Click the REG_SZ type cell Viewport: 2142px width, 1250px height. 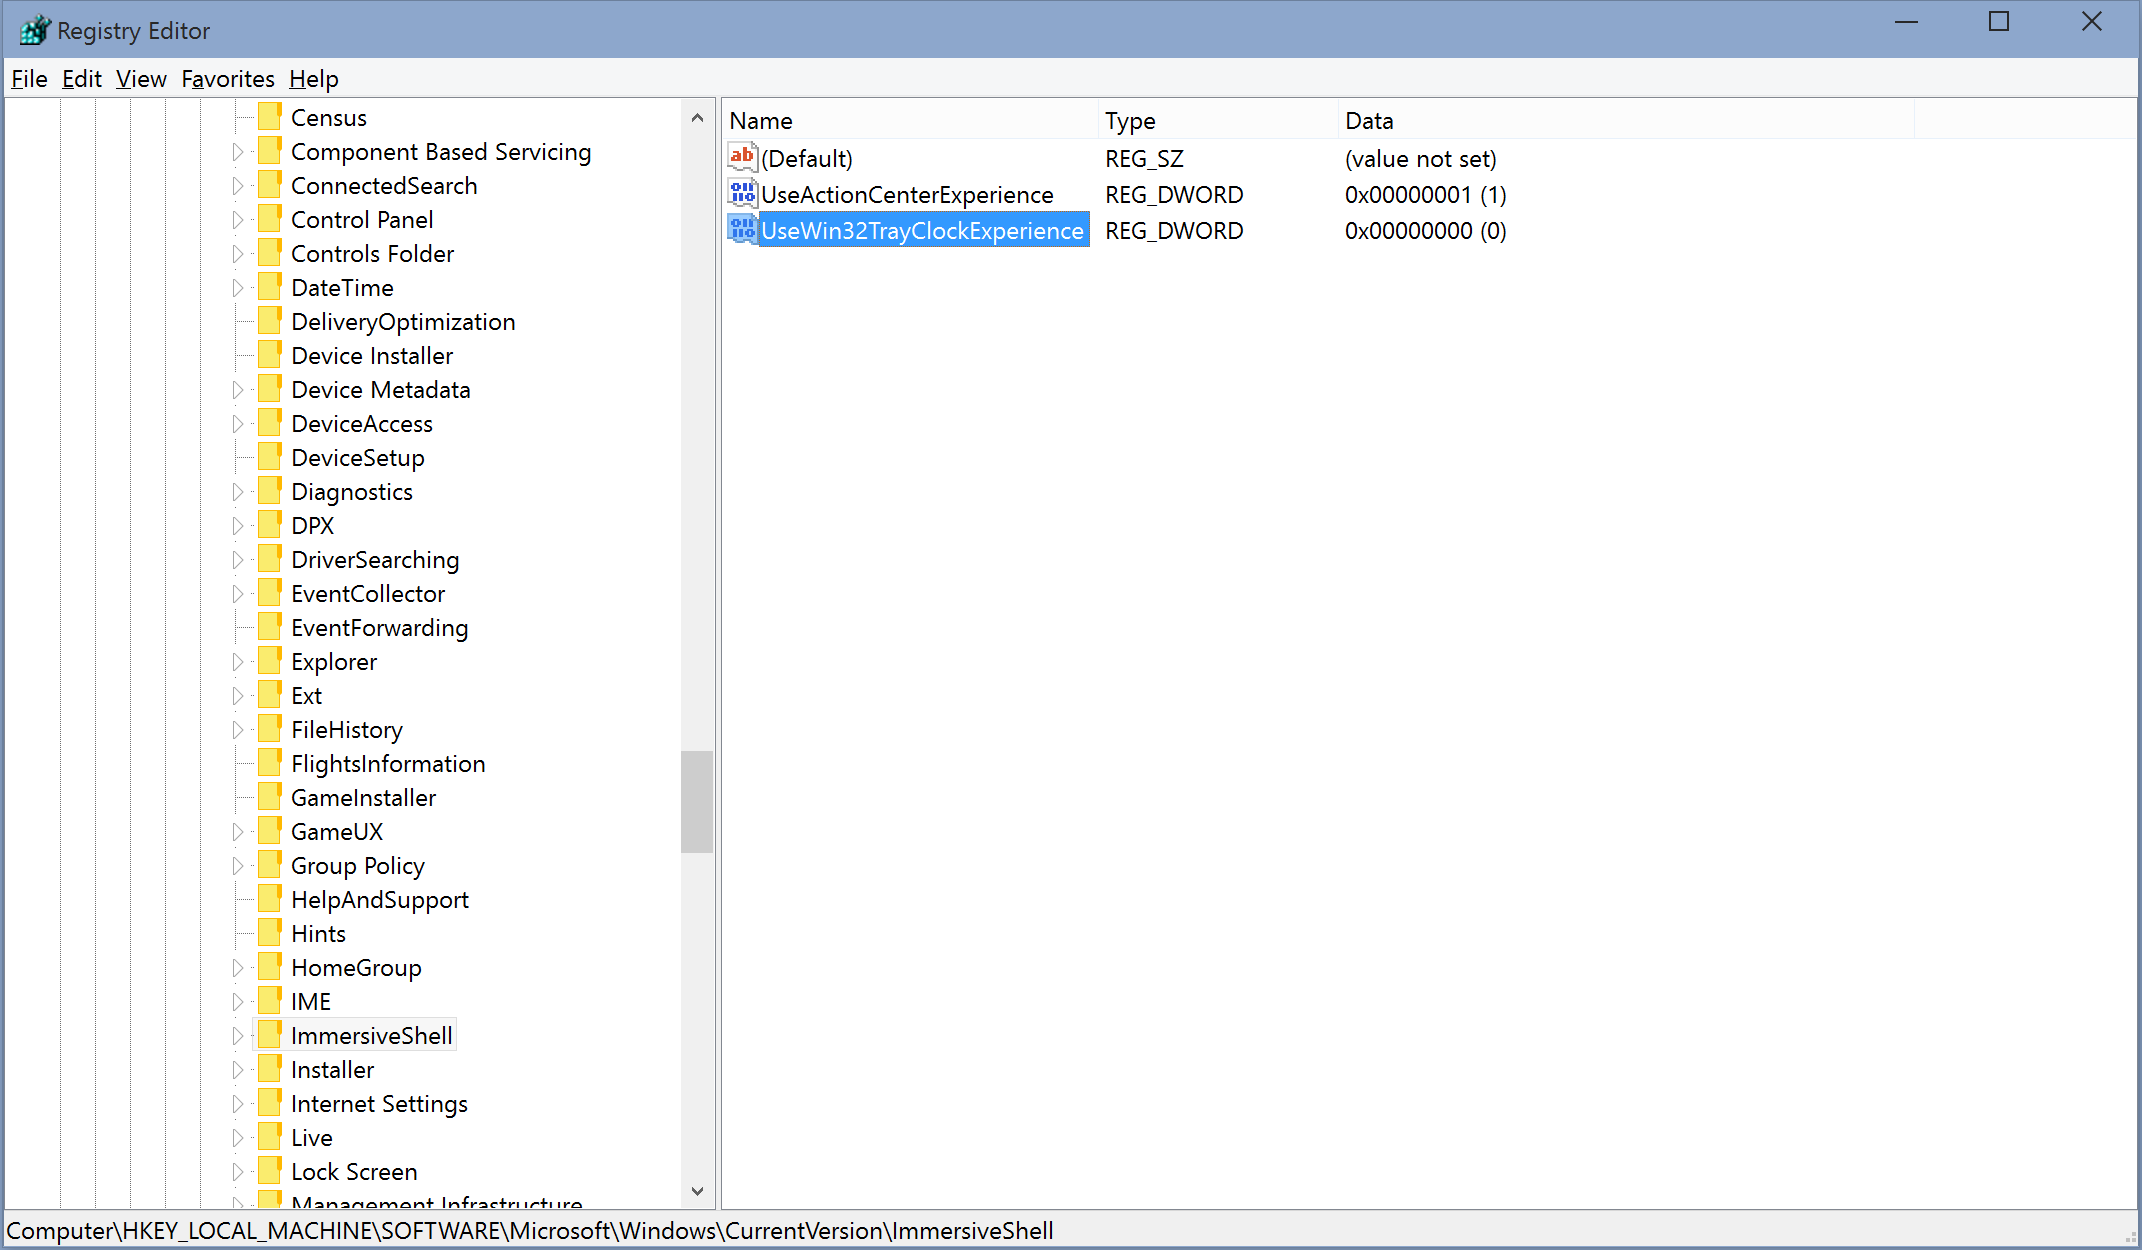pos(1144,158)
